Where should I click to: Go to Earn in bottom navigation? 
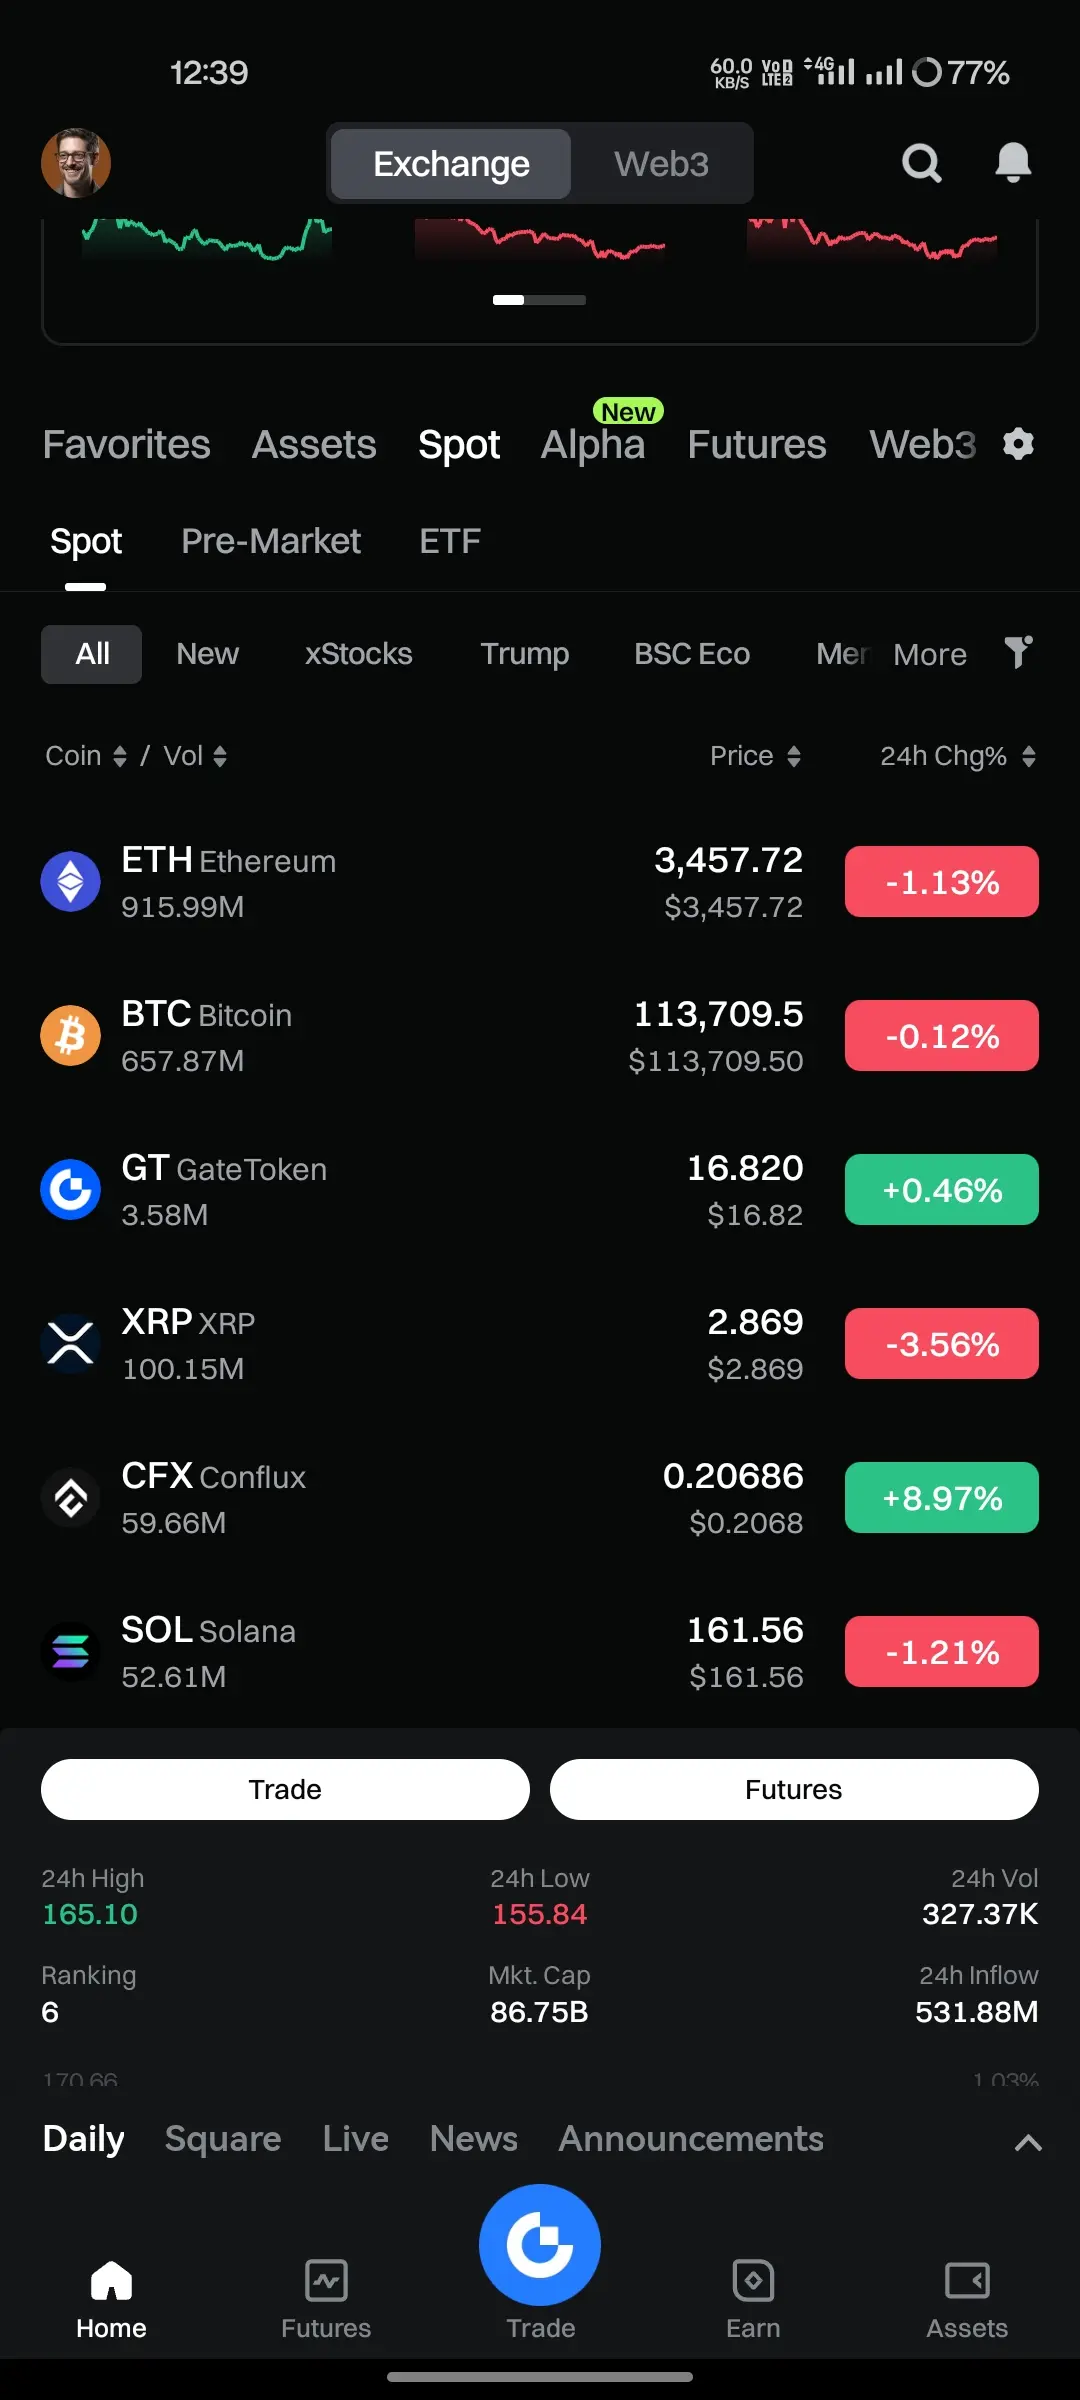[753, 2300]
